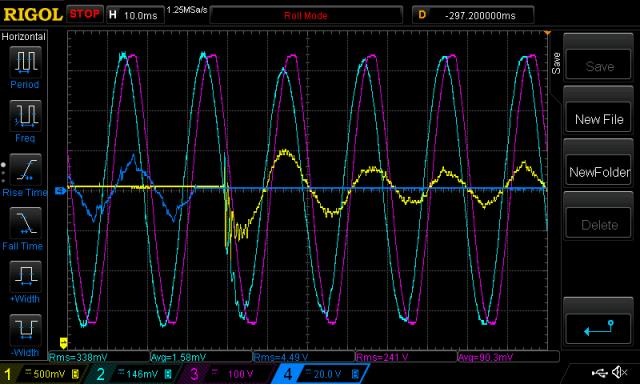The image size is (640, 384).
Task: Select the Freq measurement icon
Action: pos(25,116)
